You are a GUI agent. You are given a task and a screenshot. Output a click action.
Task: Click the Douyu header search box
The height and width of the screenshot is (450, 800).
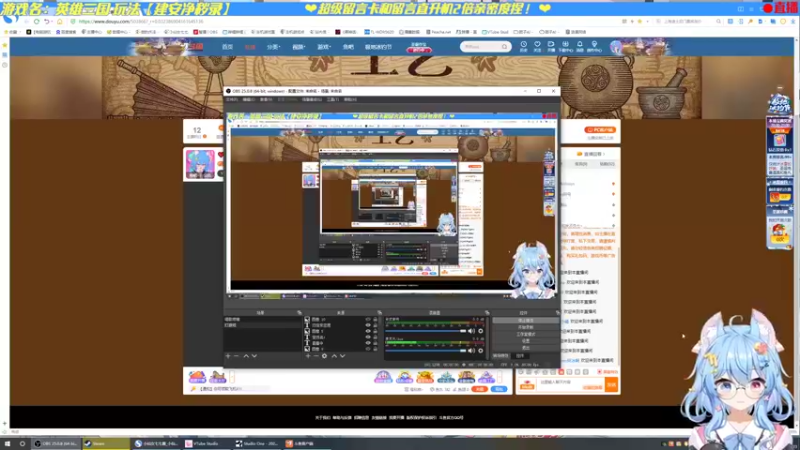pyautogui.click(x=486, y=46)
